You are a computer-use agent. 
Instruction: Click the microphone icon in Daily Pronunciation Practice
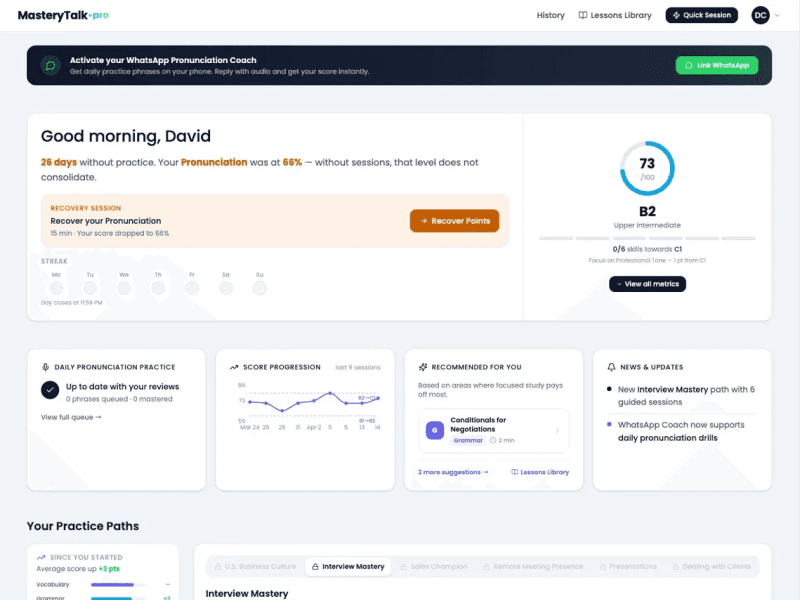[x=45, y=367]
